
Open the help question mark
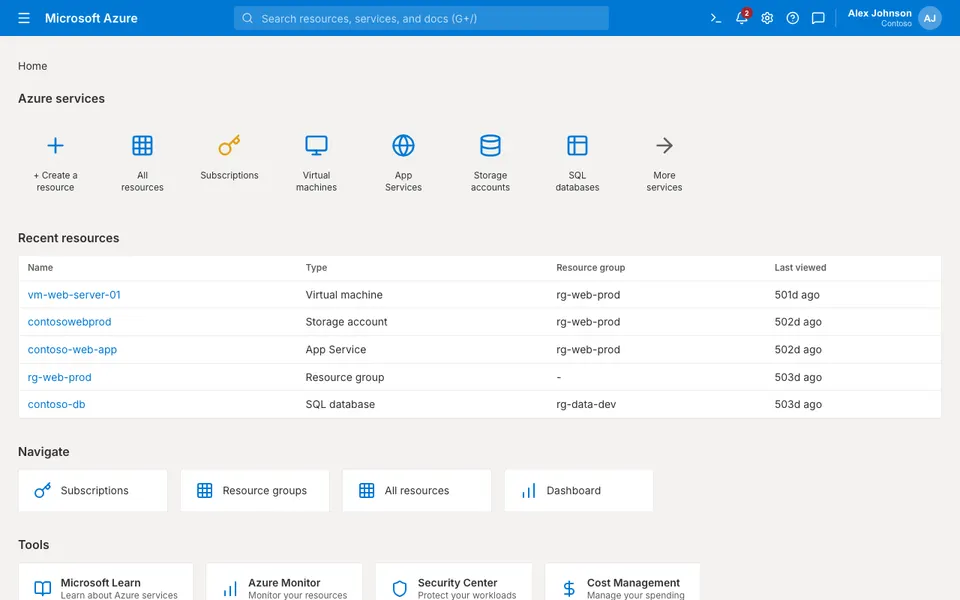(793, 18)
